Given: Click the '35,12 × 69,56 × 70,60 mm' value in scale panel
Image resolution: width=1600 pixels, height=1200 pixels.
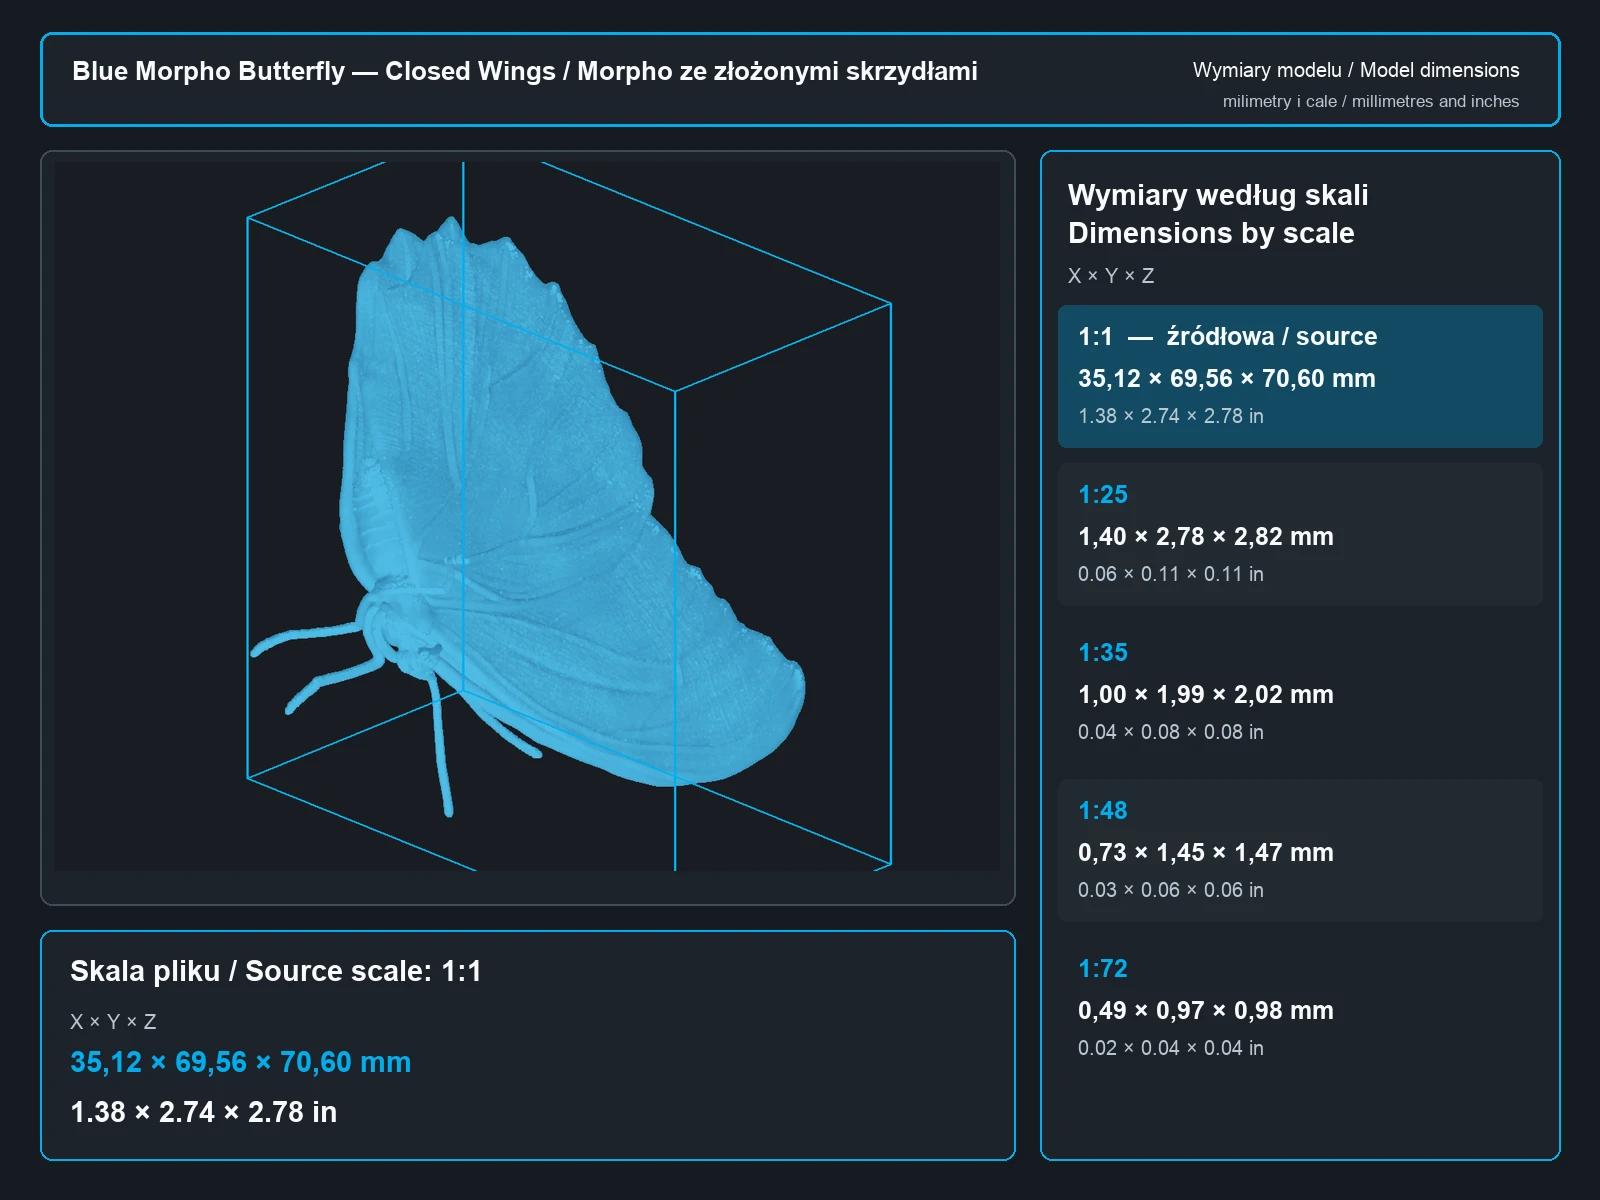Looking at the screenshot, I should coord(1227,379).
